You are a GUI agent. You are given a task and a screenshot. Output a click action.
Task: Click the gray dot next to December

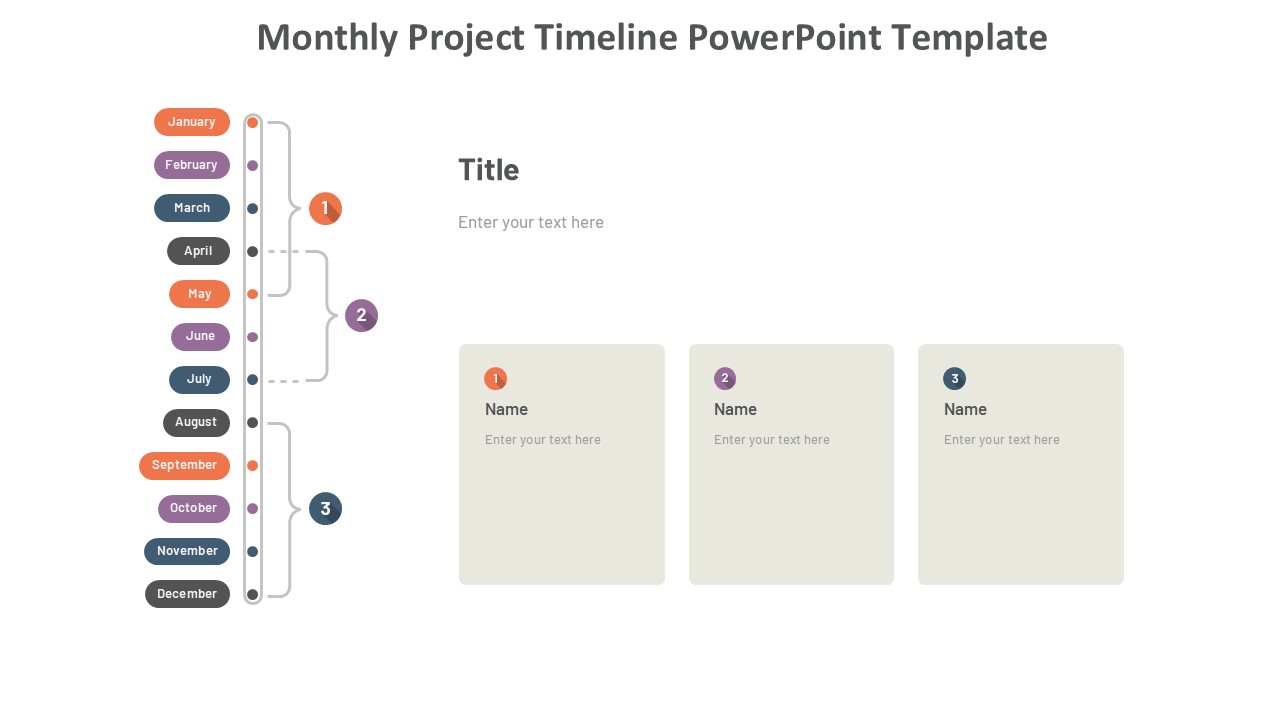[253, 595]
